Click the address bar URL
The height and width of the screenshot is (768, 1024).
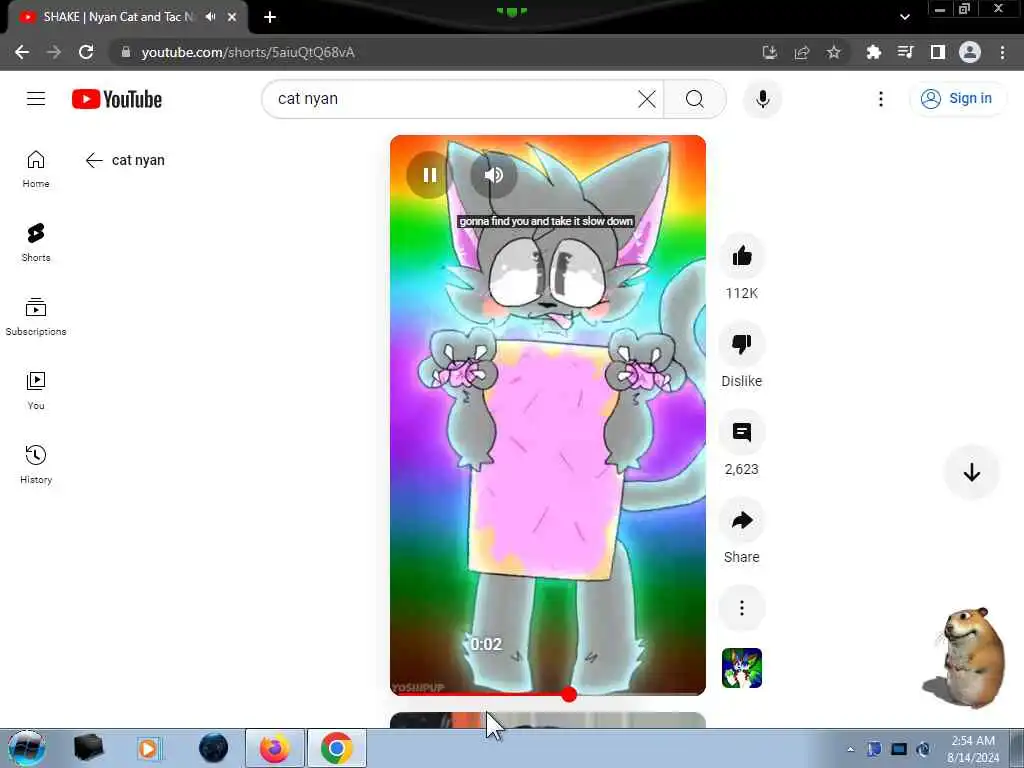click(x=248, y=52)
